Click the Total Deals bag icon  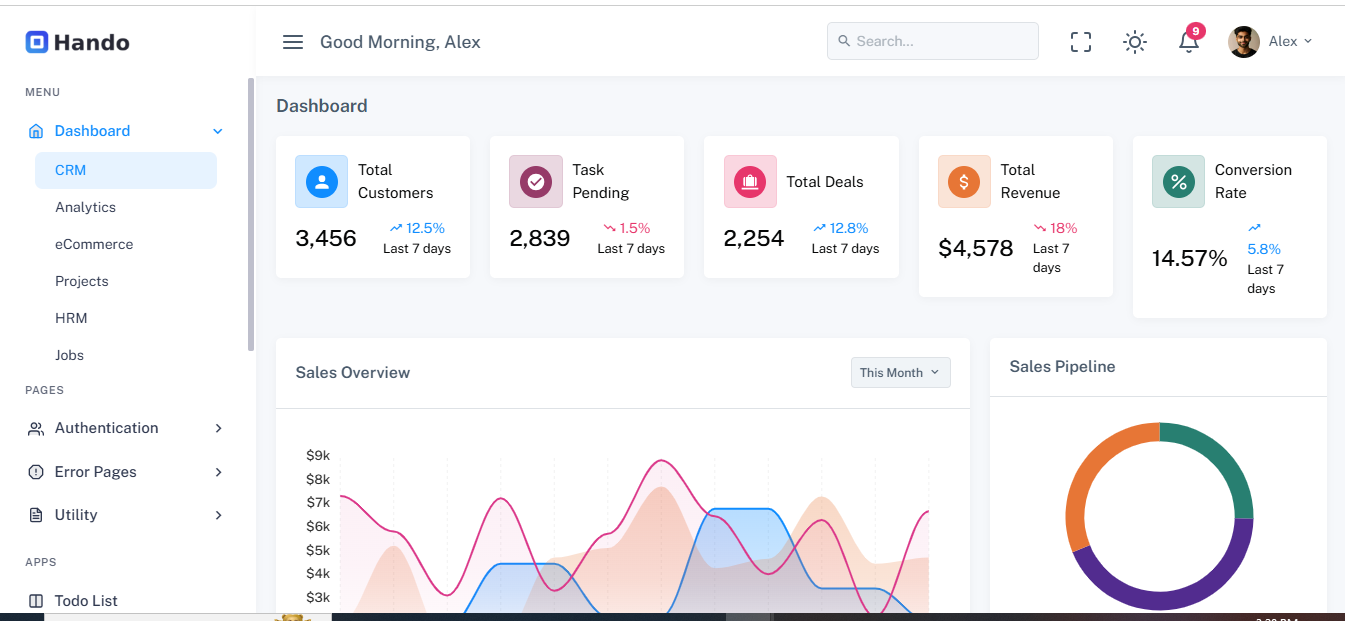pos(750,181)
